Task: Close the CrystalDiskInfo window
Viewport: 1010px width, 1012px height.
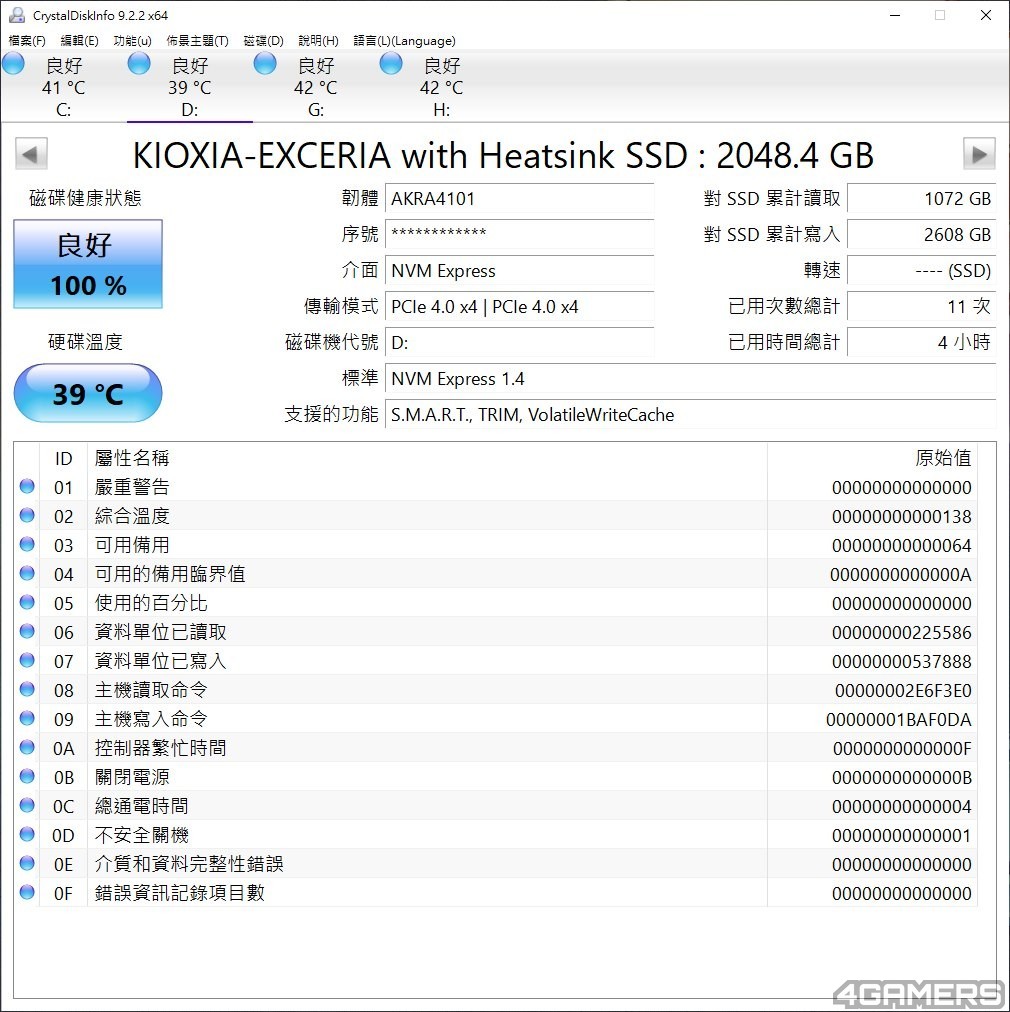Action: tap(985, 15)
